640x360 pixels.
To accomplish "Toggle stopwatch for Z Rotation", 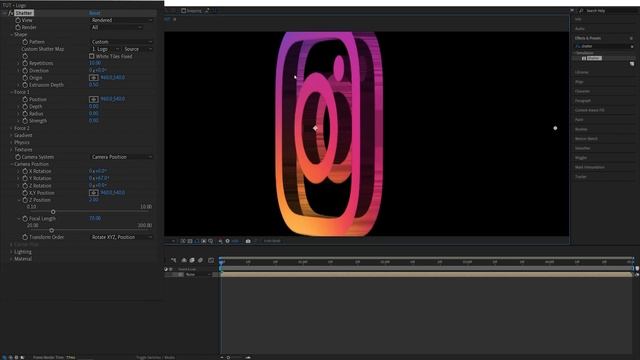I will coord(25,186).
